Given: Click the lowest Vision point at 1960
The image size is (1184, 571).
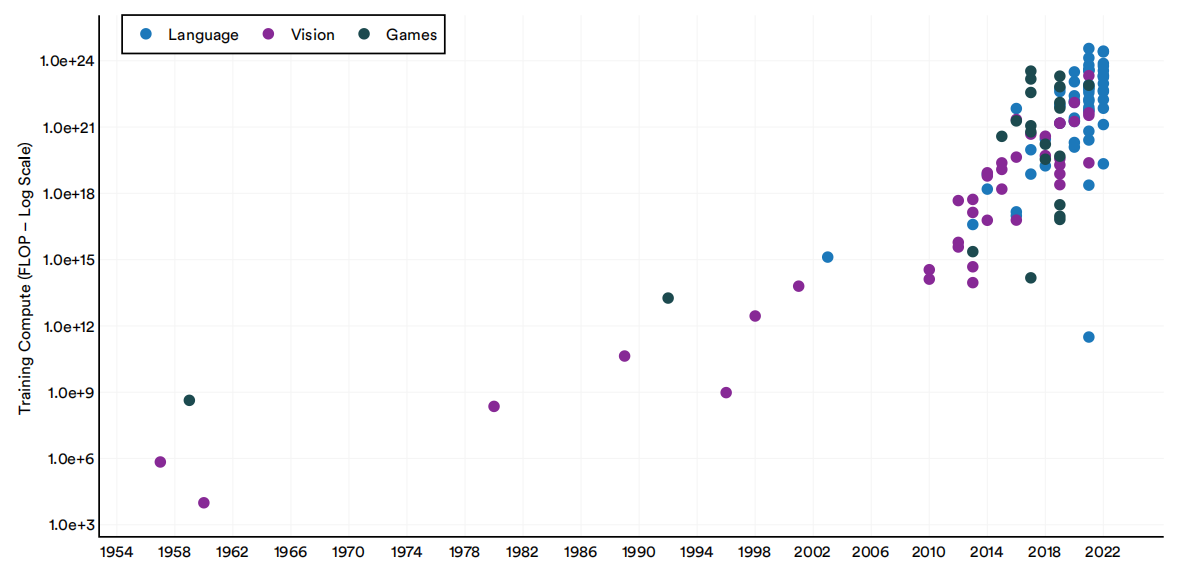Looking at the screenshot, I should coord(204,503).
